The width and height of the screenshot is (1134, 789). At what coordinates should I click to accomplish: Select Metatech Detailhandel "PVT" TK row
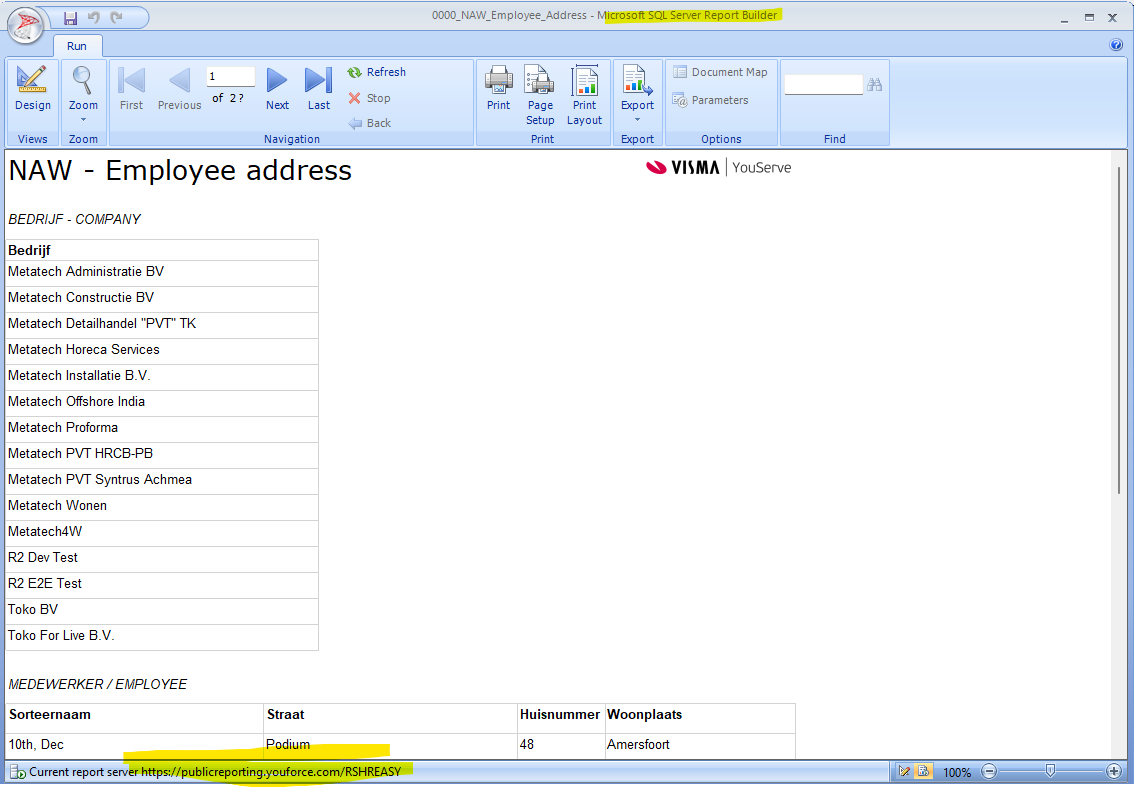tap(162, 324)
